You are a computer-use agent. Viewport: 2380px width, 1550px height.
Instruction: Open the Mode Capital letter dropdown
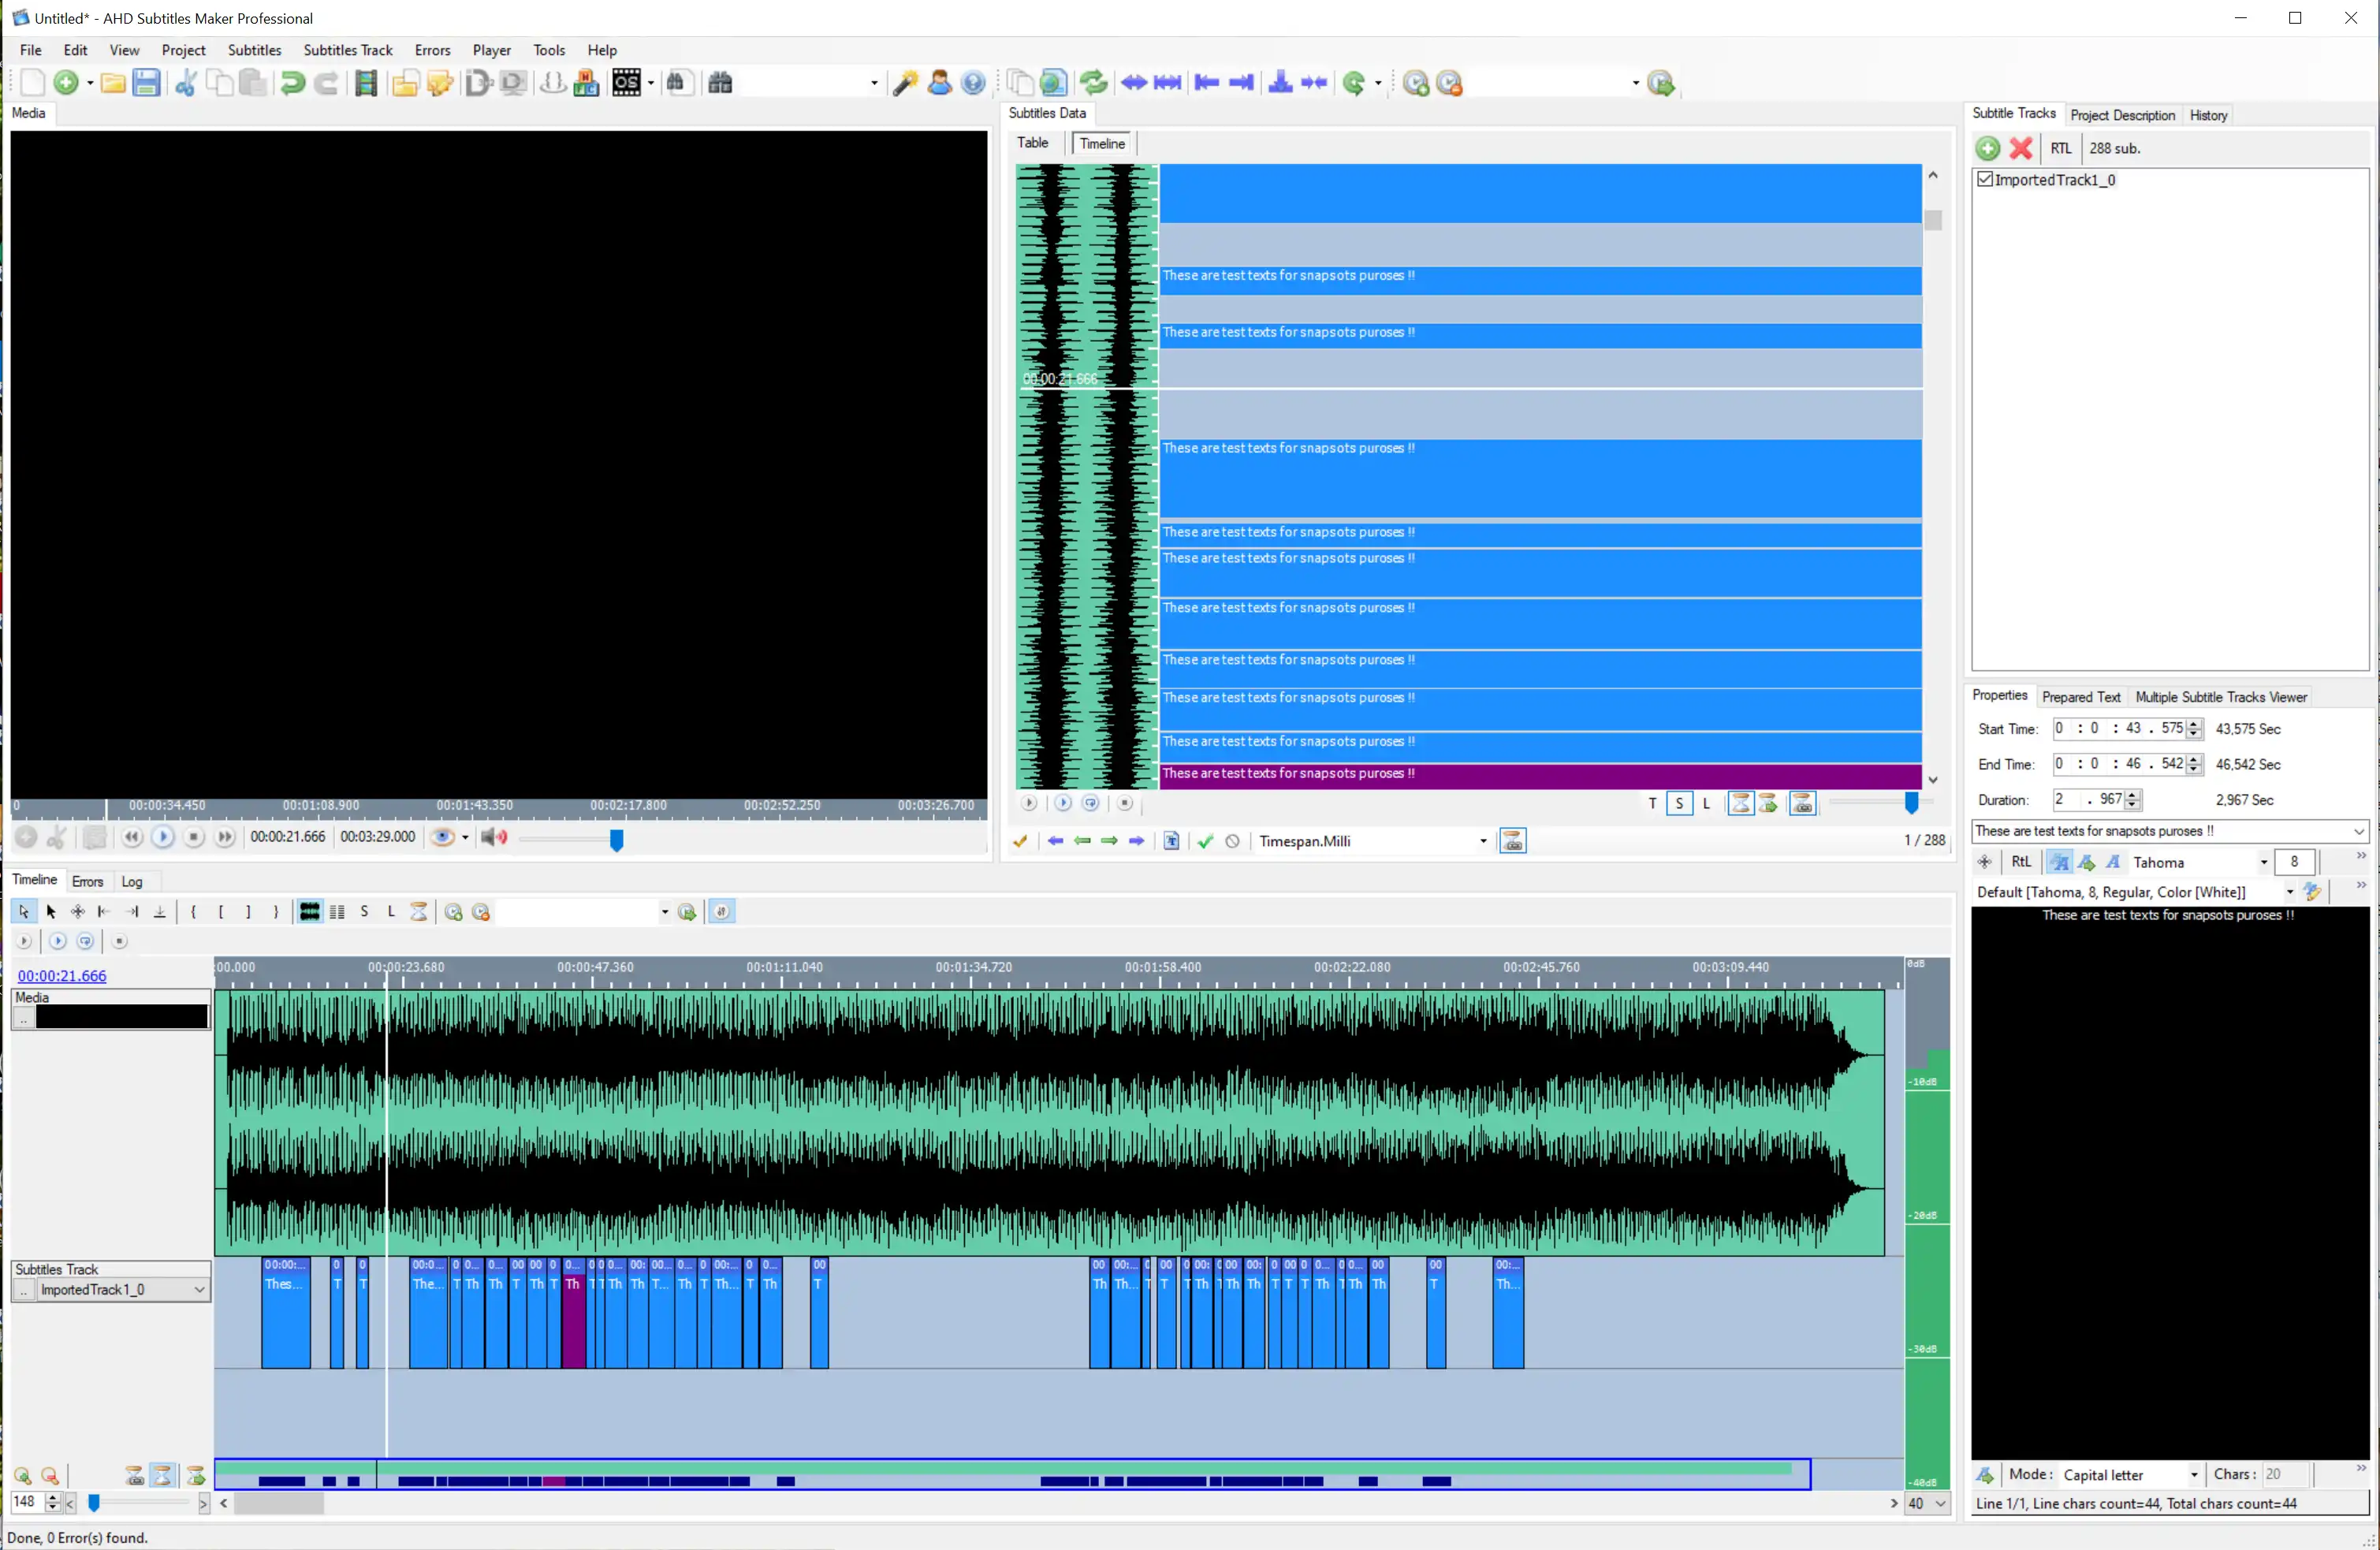pyautogui.click(x=2194, y=1475)
